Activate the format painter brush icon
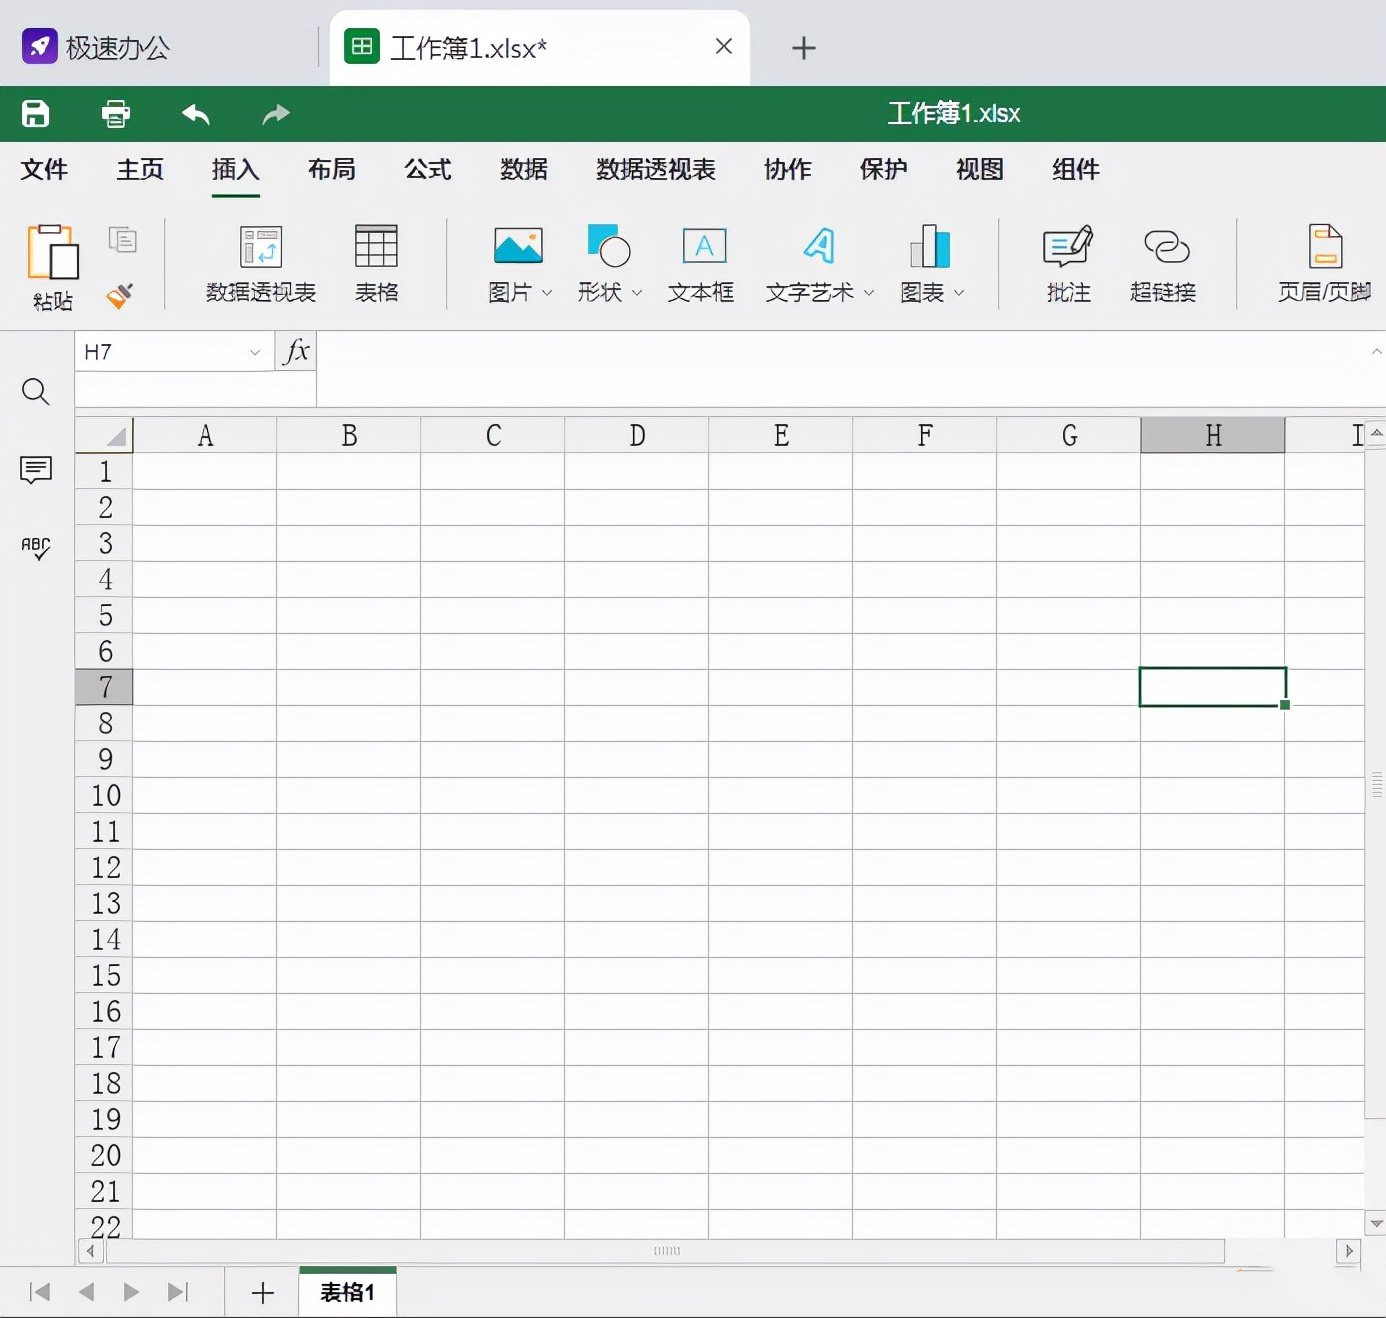 (120, 296)
